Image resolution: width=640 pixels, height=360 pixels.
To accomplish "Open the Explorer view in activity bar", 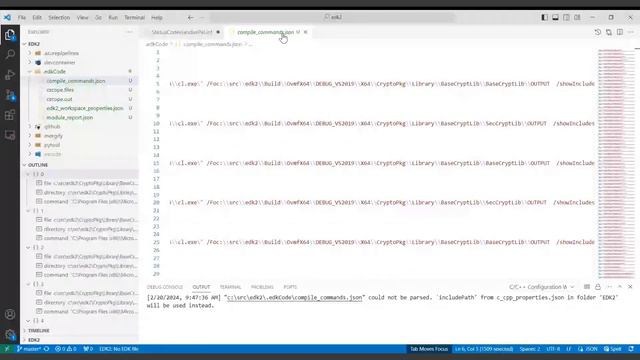I will [10, 35].
